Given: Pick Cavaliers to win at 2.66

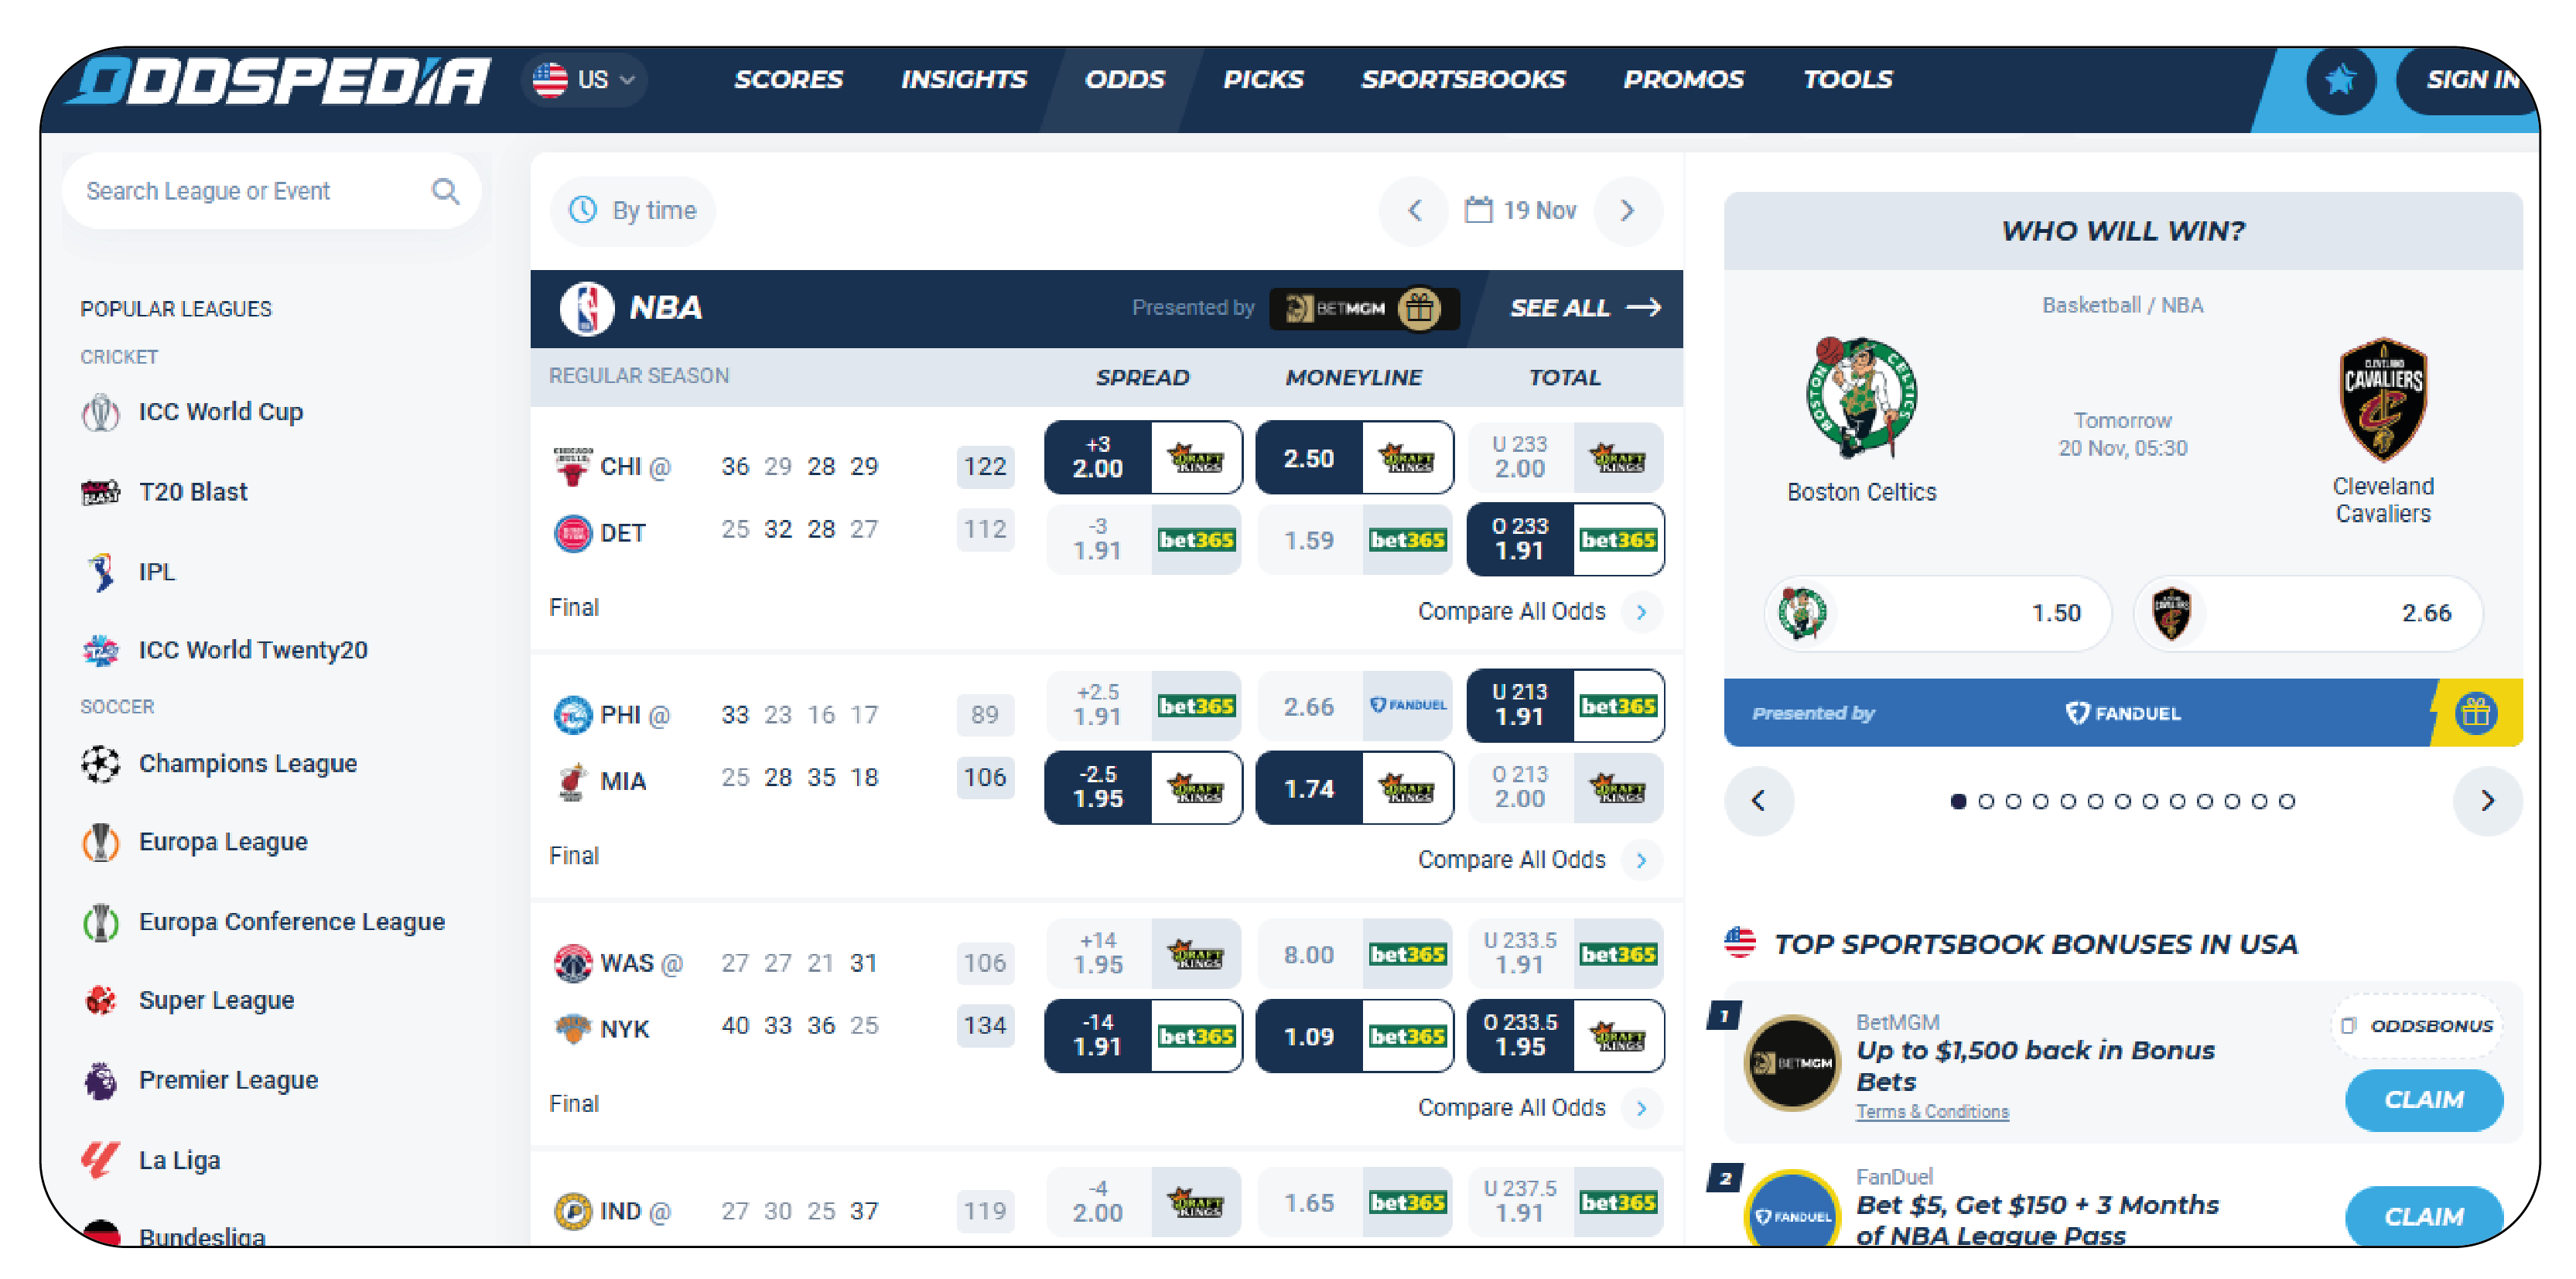Looking at the screenshot, I should coord(2308,613).
